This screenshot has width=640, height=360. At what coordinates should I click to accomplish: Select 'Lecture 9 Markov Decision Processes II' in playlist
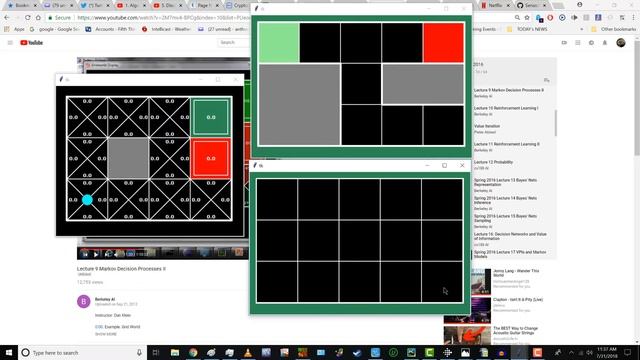[509, 90]
